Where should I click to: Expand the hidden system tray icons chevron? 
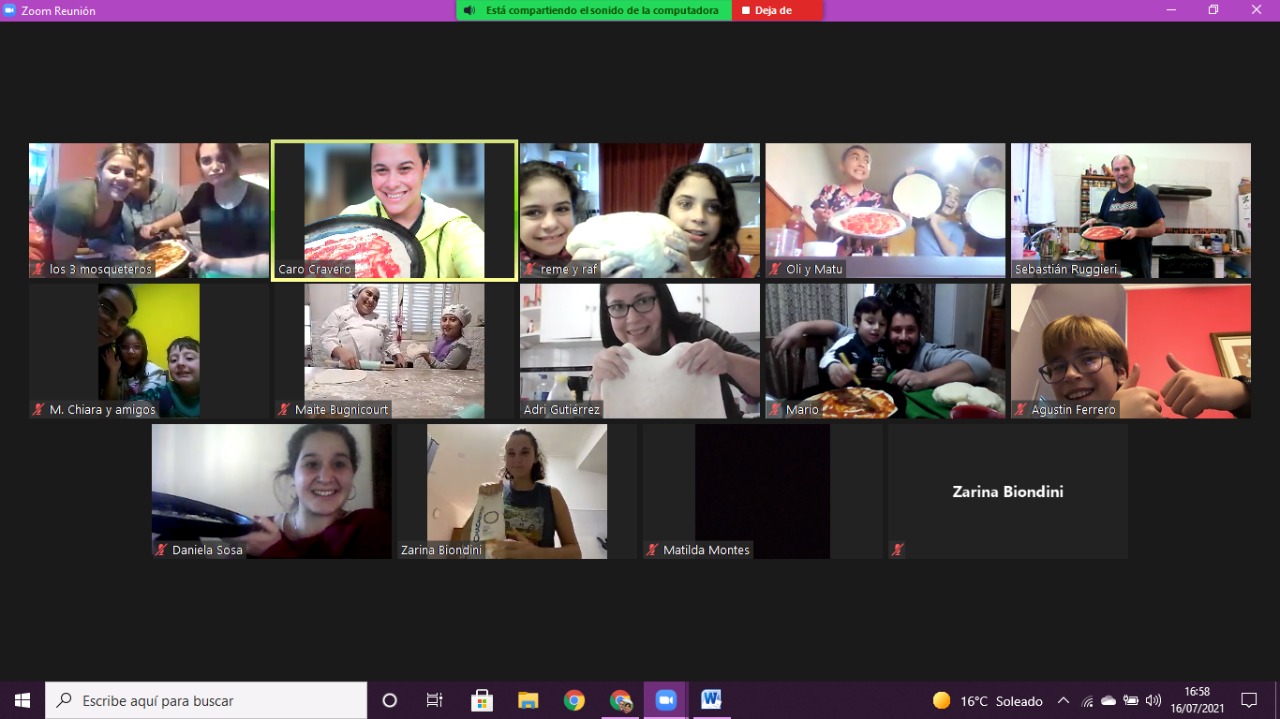click(x=1063, y=700)
